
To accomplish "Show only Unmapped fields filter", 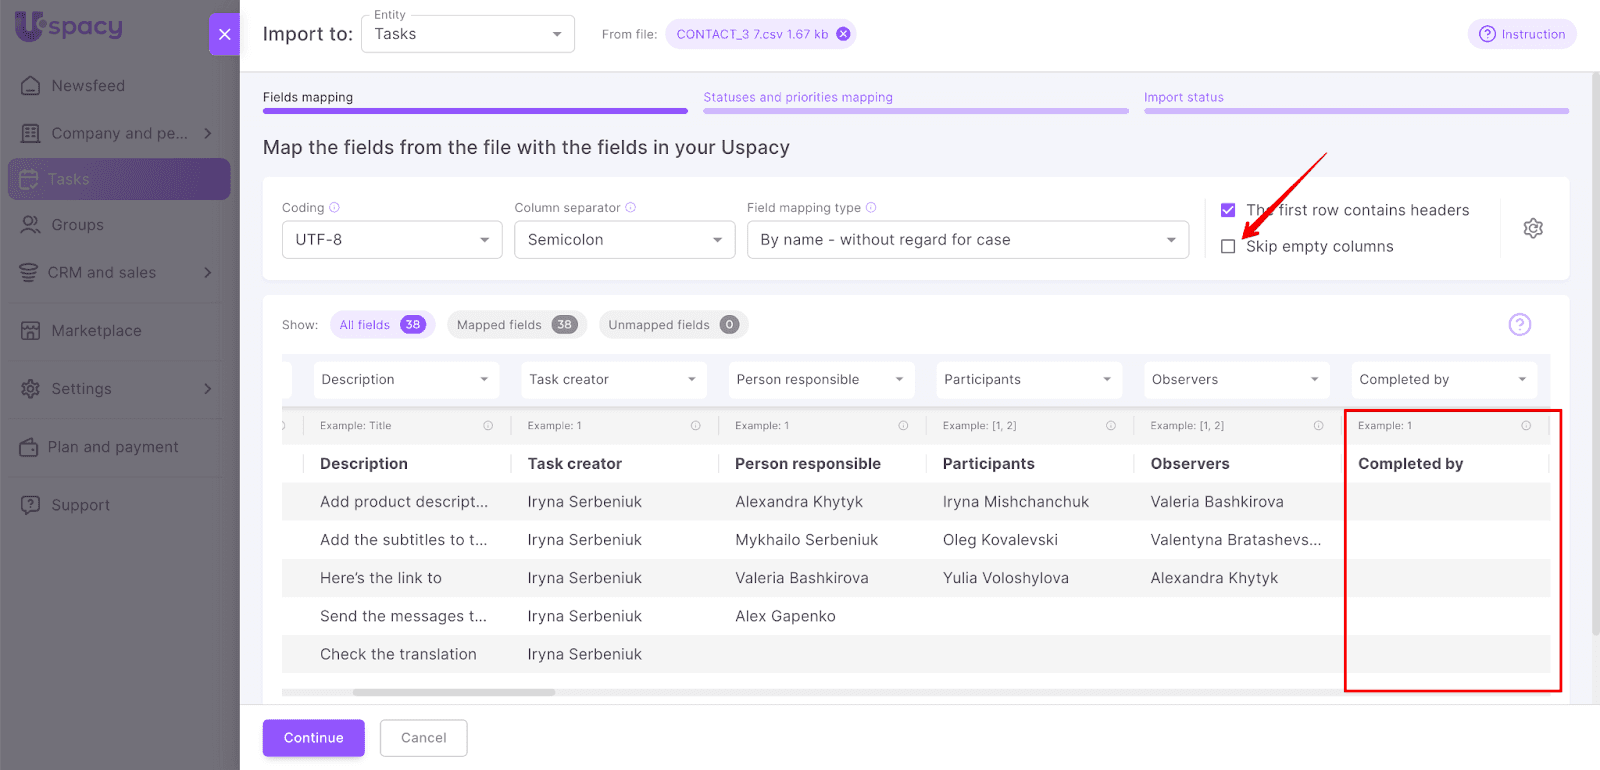I will pos(672,325).
